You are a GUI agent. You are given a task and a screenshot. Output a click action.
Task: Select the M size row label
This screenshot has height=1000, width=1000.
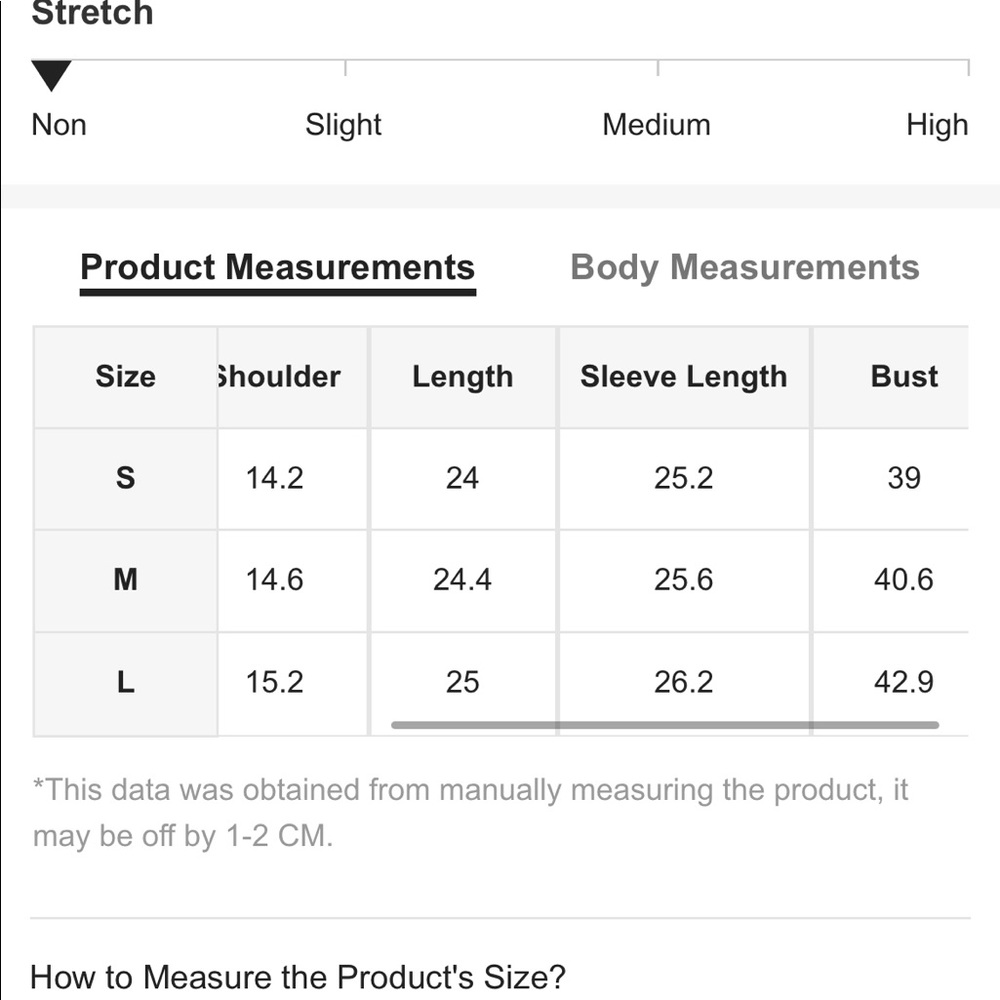(x=125, y=580)
